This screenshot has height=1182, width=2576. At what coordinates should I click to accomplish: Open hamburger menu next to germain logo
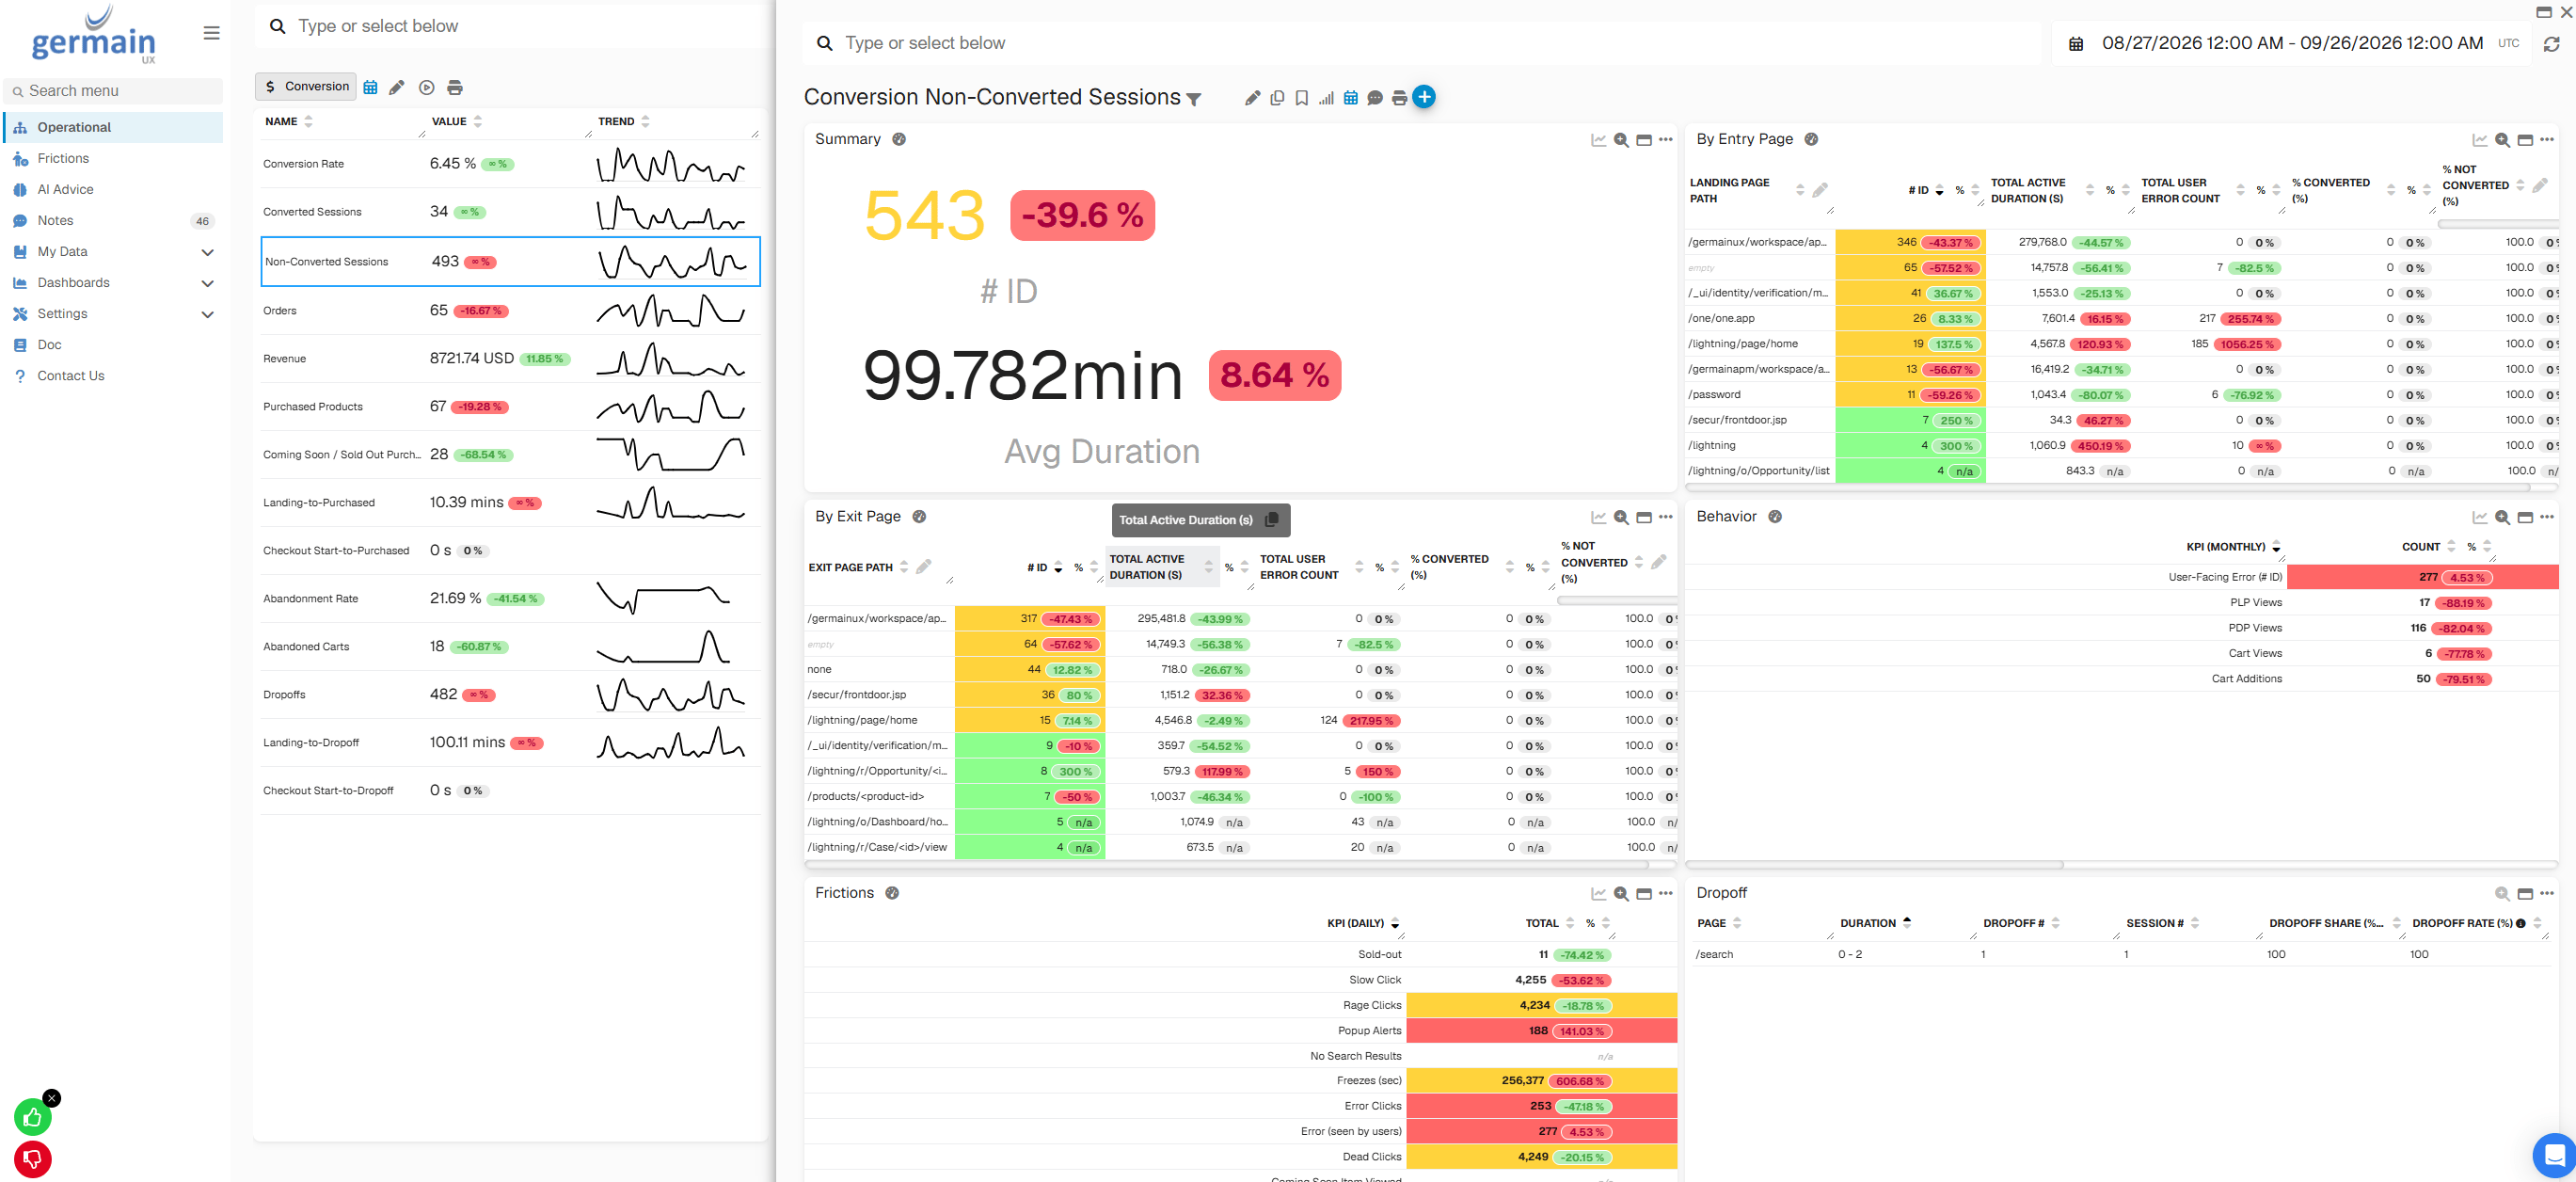click(x=211, y=33)
